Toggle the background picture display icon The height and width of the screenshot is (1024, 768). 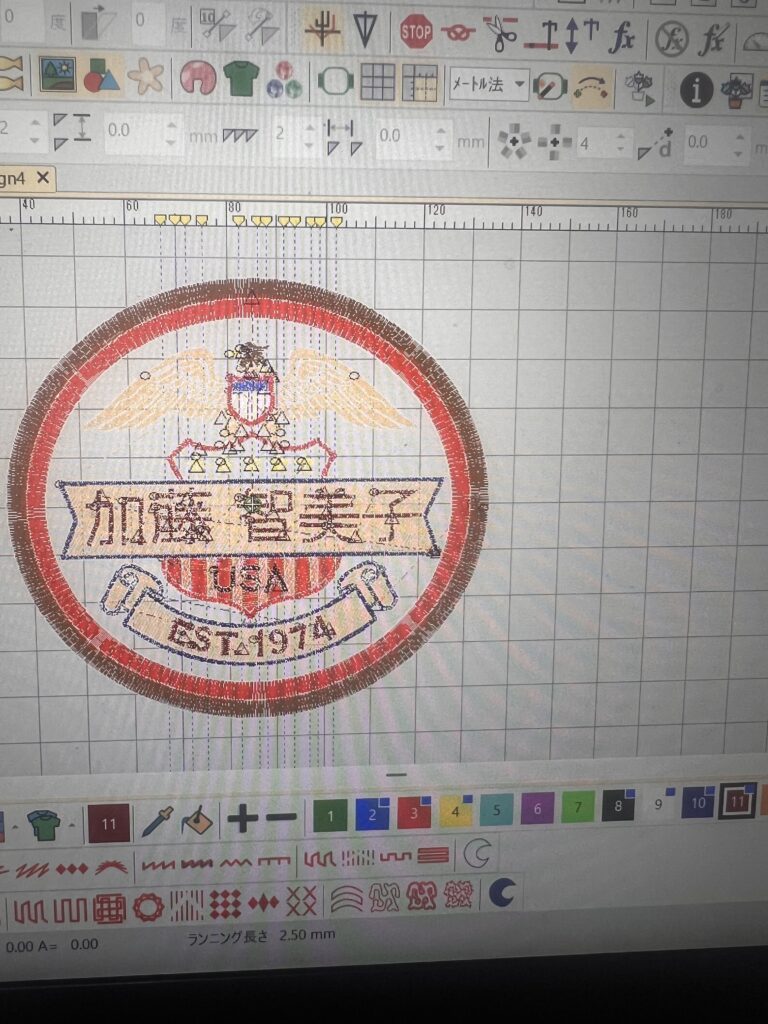click(x=57, y=73)
